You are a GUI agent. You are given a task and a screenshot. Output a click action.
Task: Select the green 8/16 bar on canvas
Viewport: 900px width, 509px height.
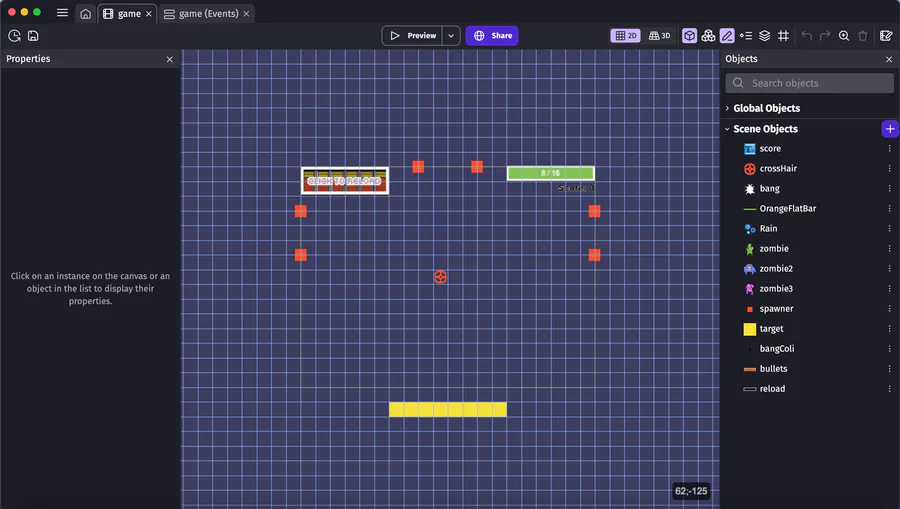[550, 173]
